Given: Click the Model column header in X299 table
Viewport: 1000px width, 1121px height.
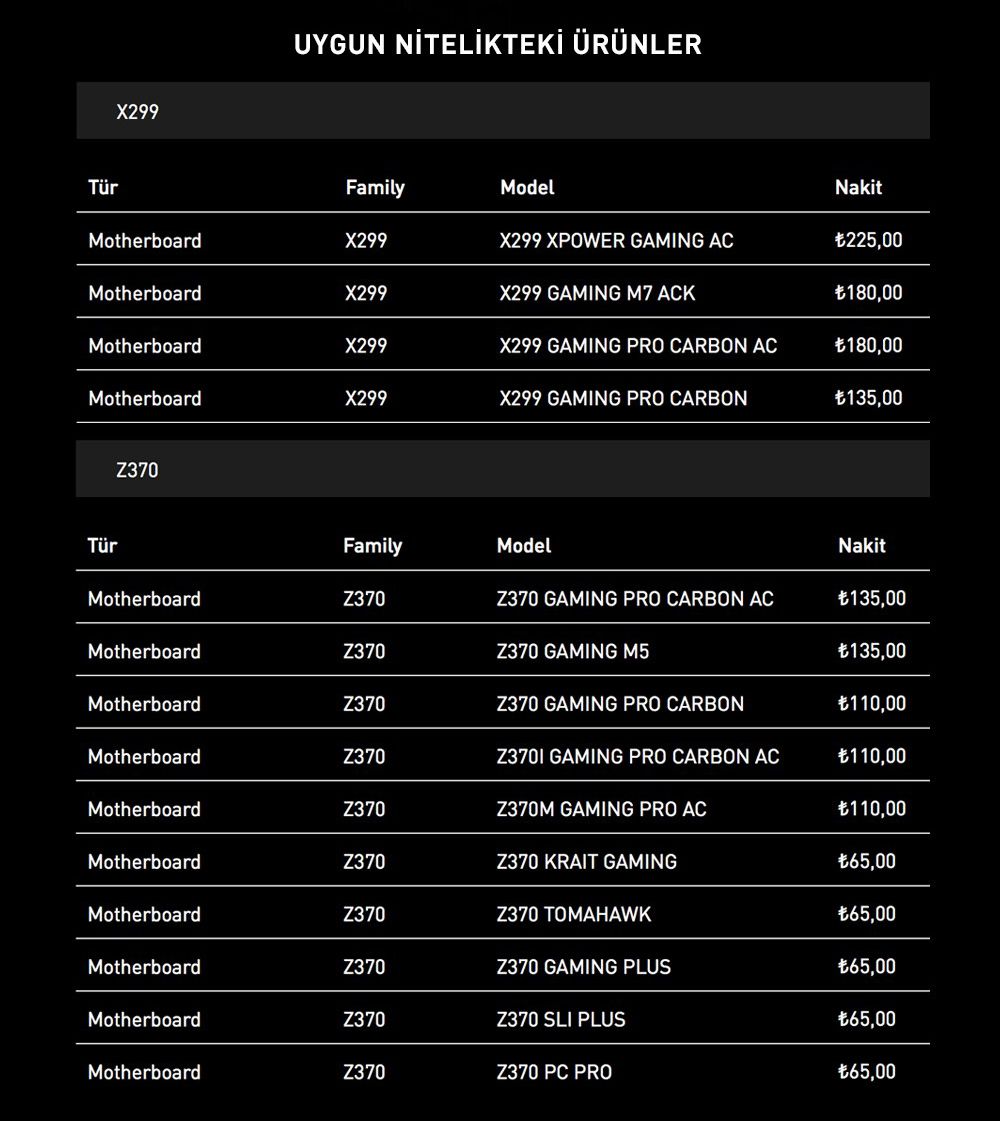Looking at the screenshot, I should click(527, 188).
